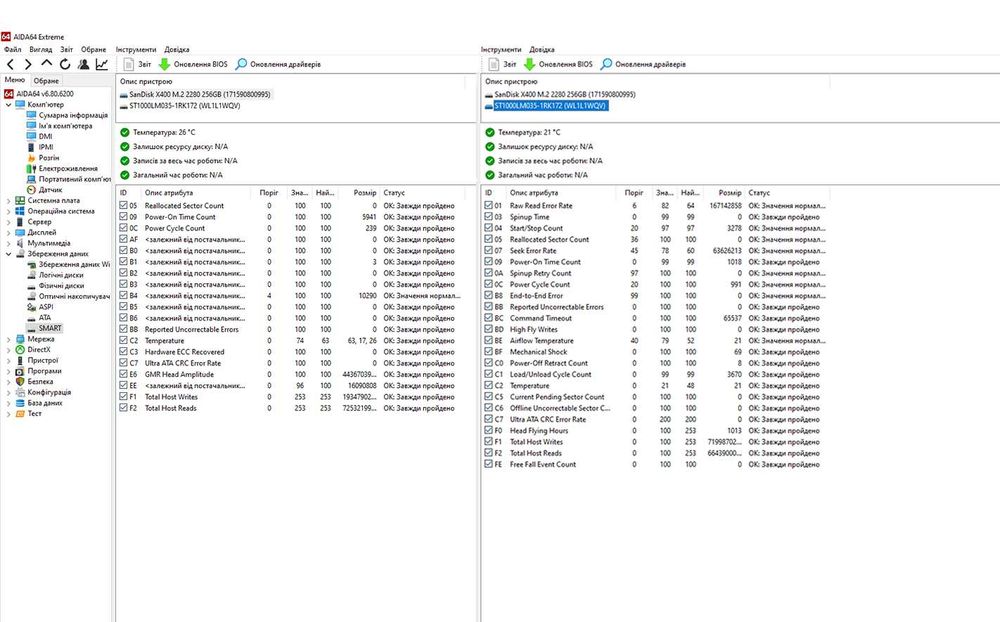Expand the Мультимедіа tree node
The width and height of the screenshot is (1000, 622).
(8, 243)
